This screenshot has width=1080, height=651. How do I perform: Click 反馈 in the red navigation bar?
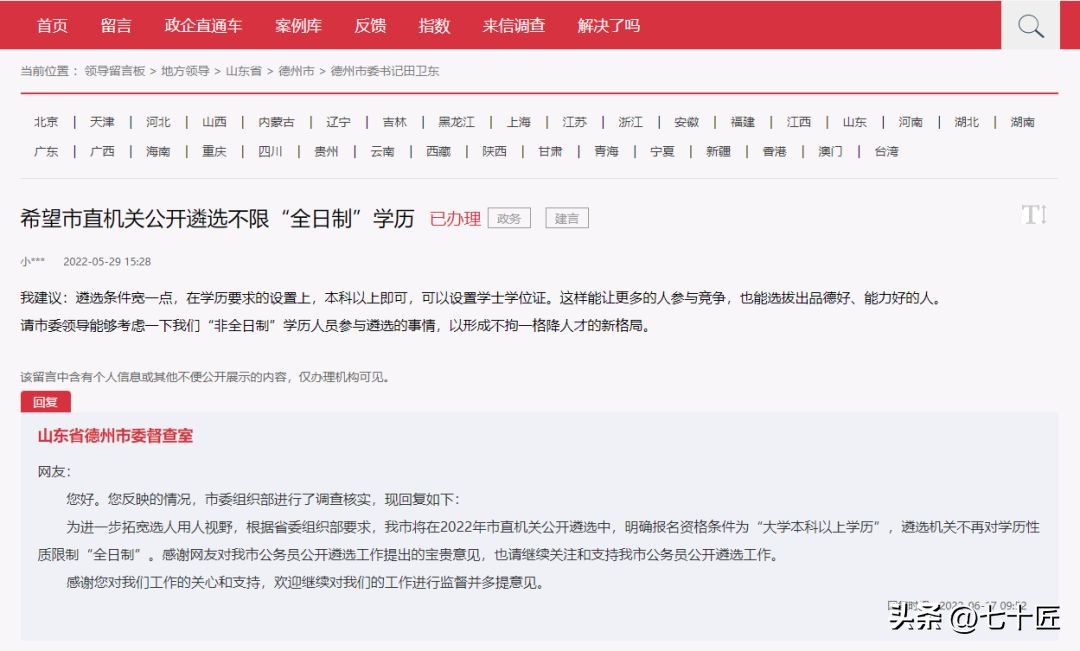click(x=372, y=26)
